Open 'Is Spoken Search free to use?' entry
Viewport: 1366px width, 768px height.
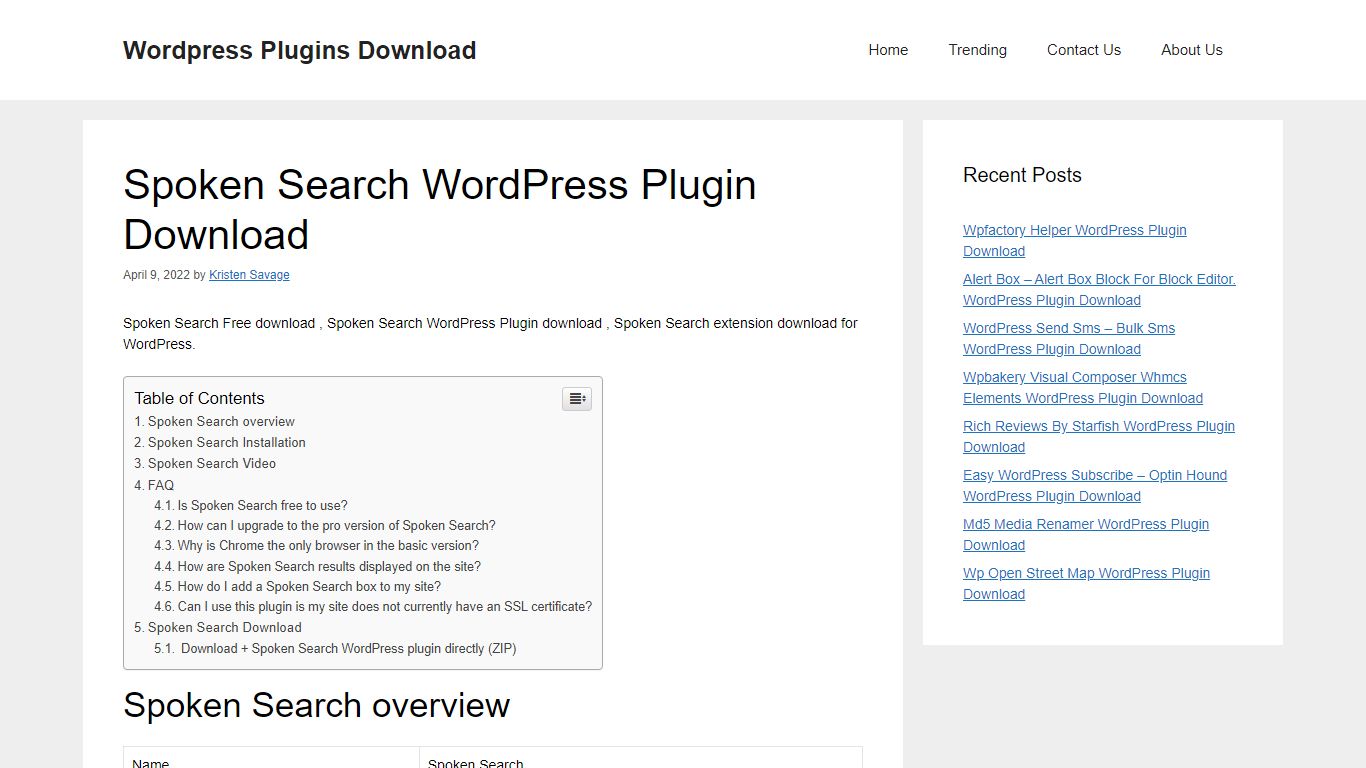(x=251, y=506)
